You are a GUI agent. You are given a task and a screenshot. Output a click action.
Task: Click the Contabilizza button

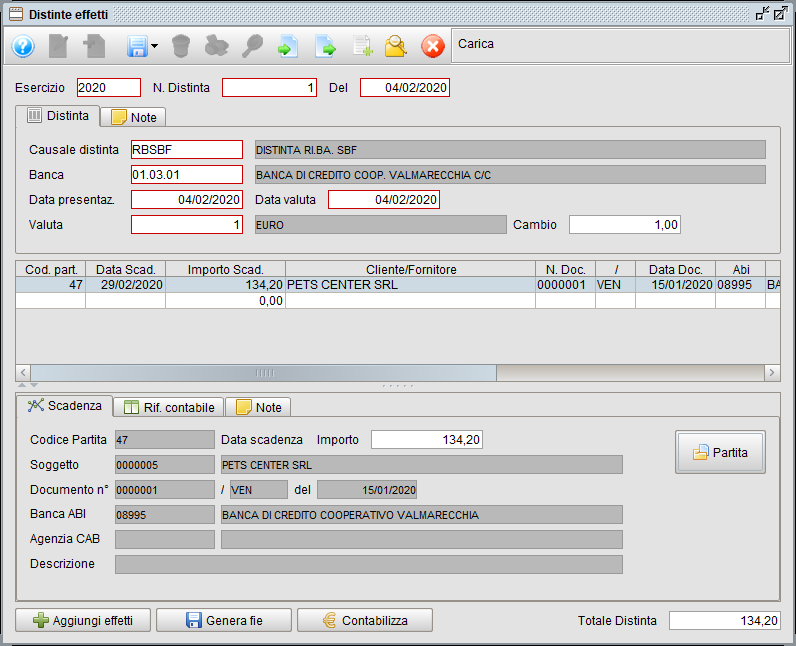[365, 620]
